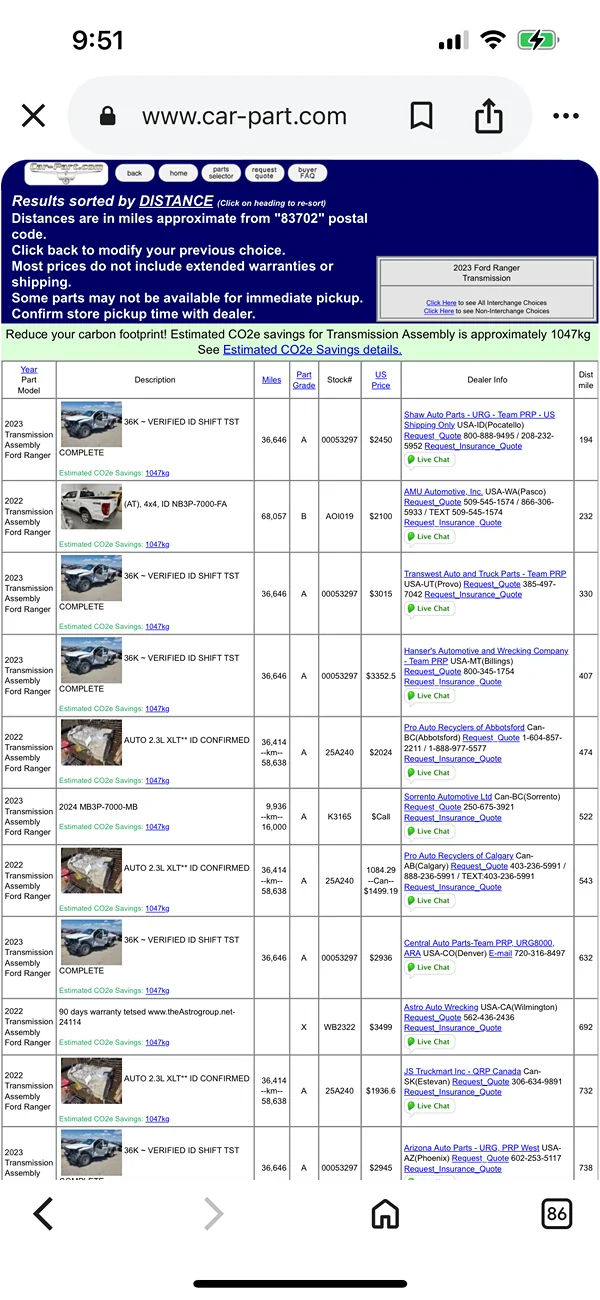This screenshot has height=1300, width=600.
Task: Open JS Truckmart Inc dealer link
Action: pos(462,1071)
